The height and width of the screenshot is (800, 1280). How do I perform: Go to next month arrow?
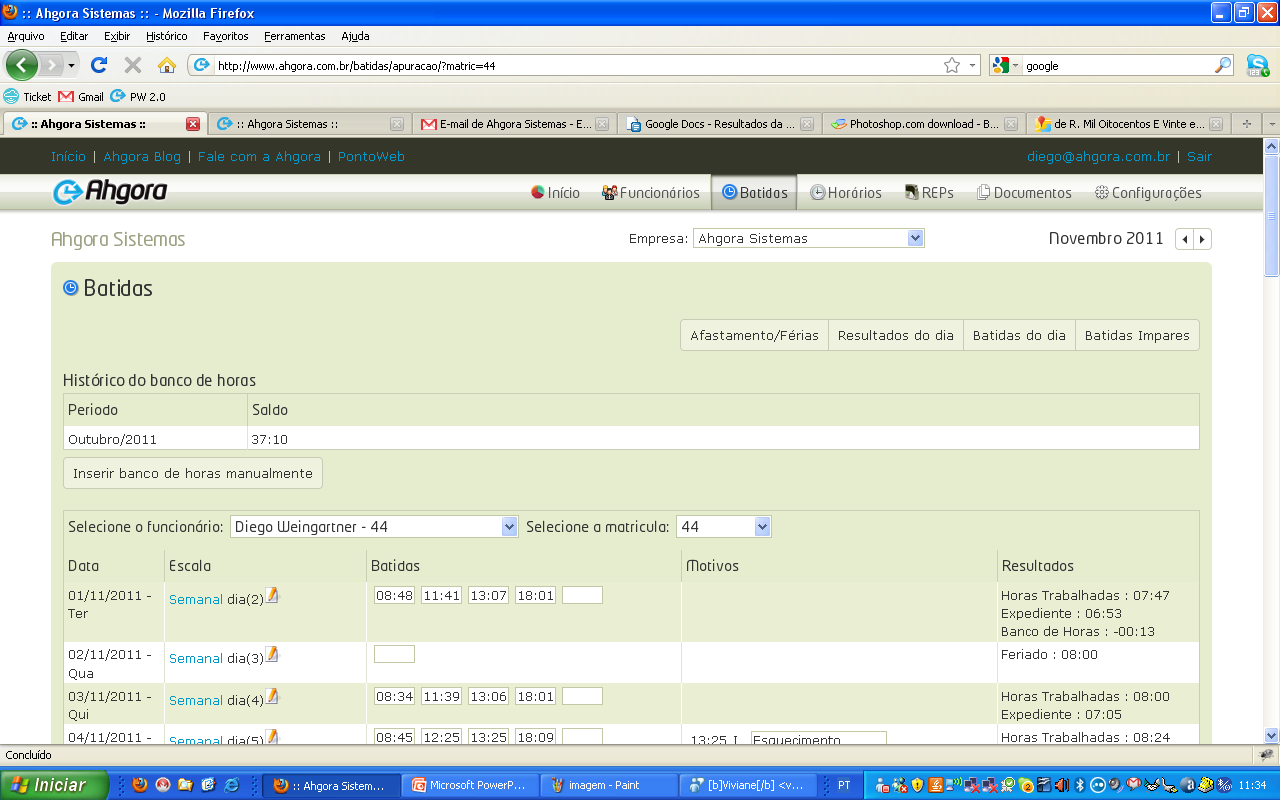click(1202, 239)
